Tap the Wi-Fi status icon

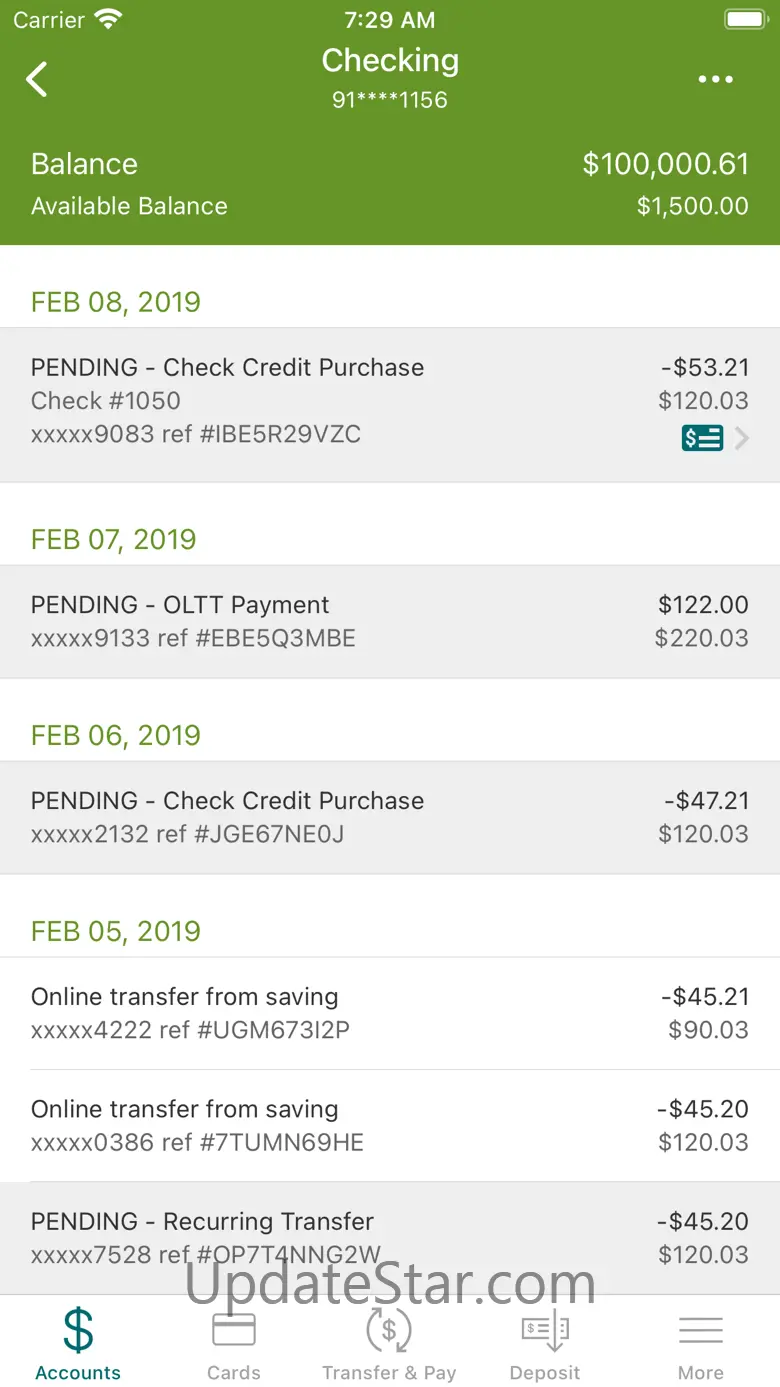[x=107, y=19]
